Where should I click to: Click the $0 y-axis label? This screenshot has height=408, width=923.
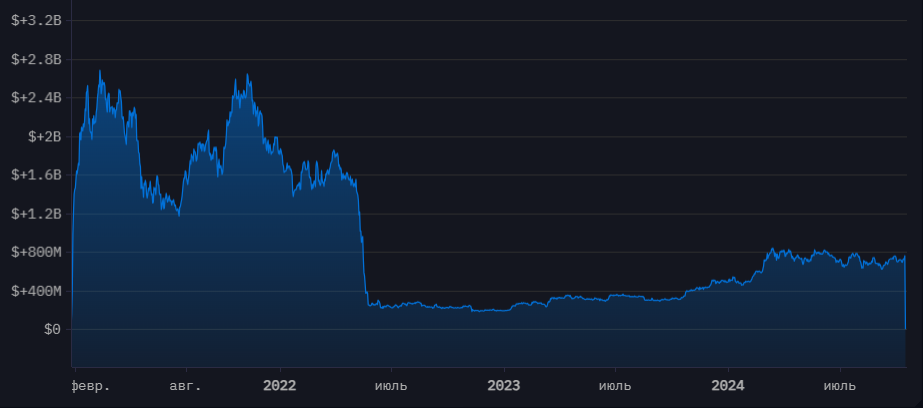[53, 330]
